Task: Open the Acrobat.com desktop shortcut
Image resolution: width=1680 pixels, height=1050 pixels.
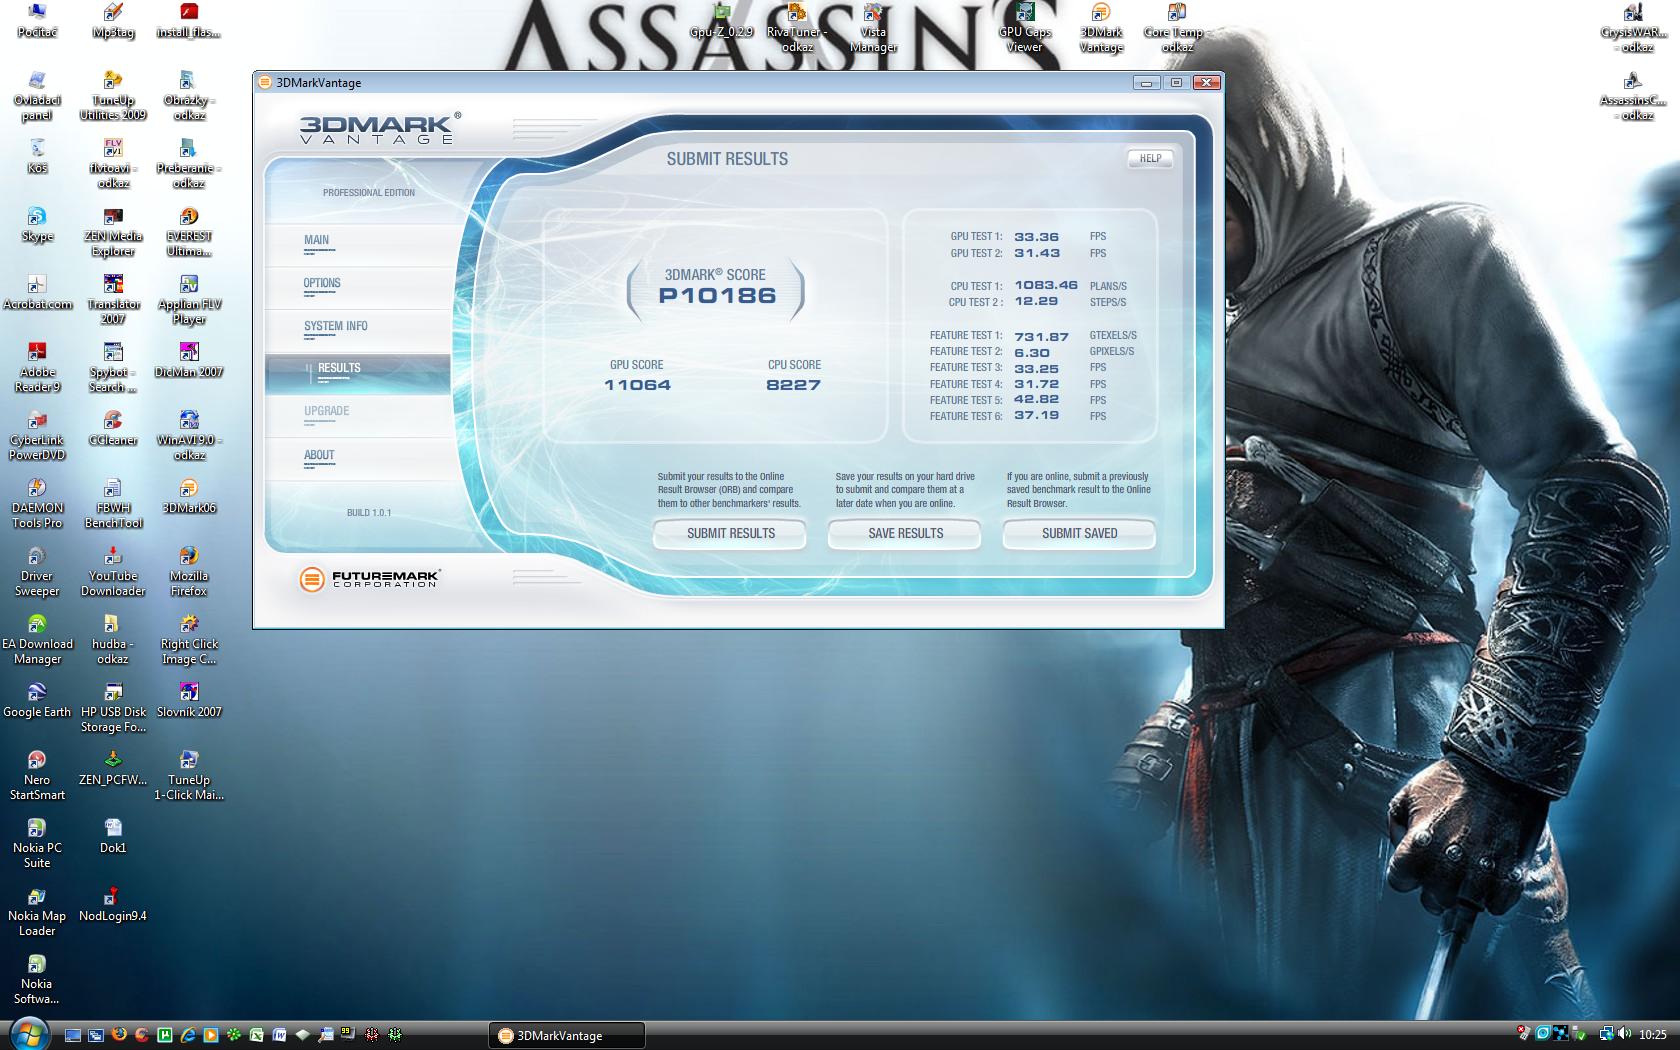Action: click(x=37, y=293)
